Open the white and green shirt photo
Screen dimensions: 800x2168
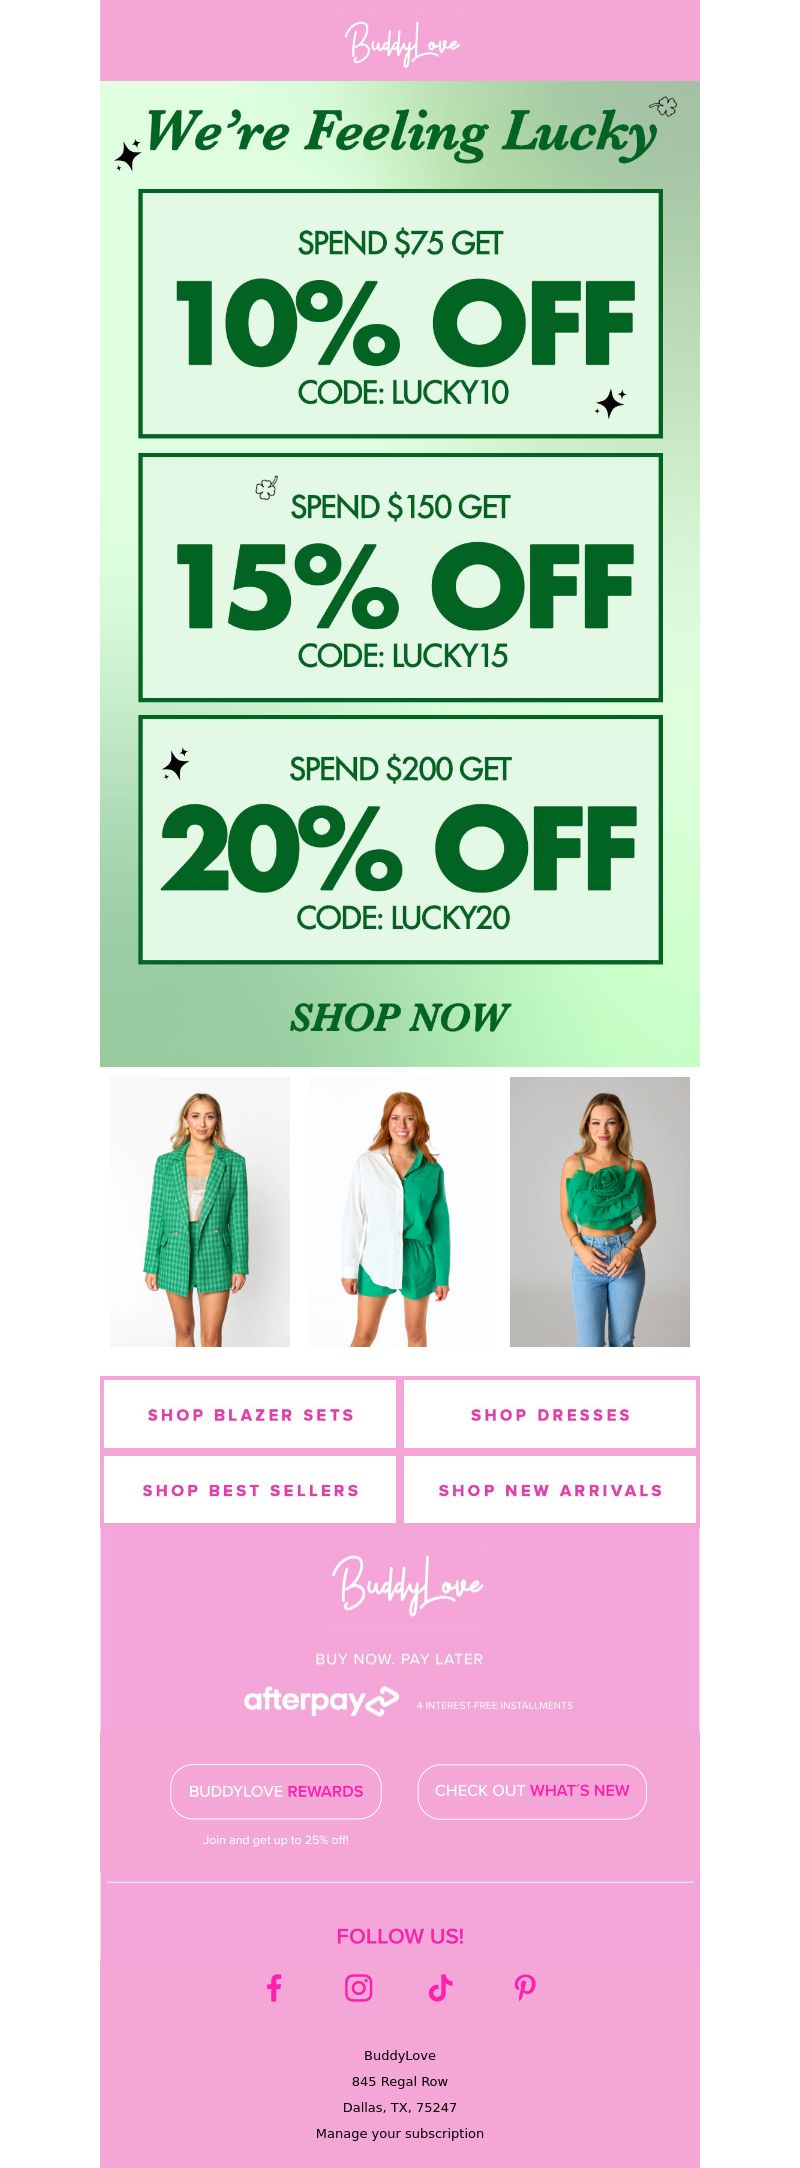(400, 1212)
